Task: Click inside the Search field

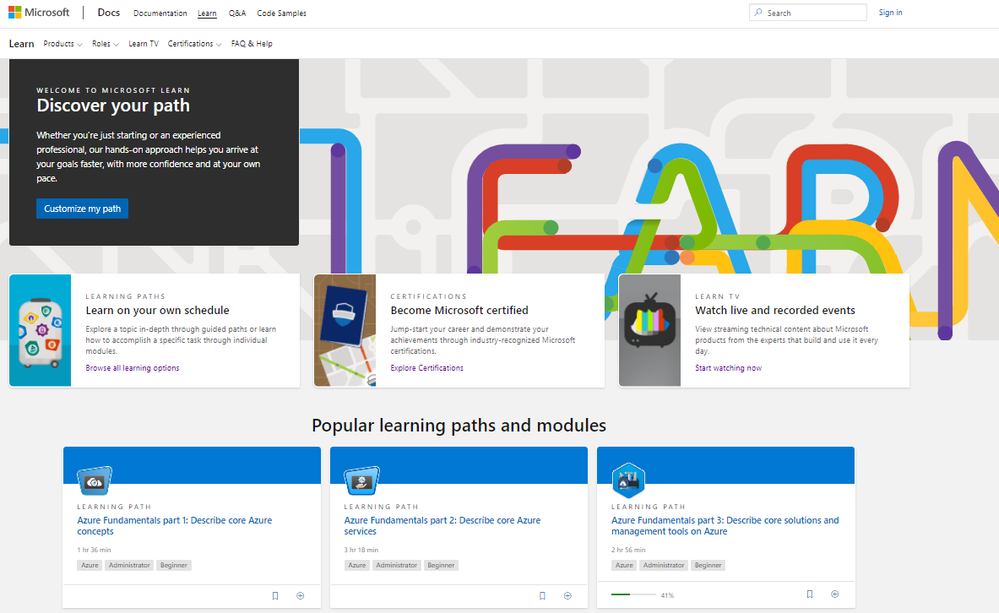Action: click(808, 13)
